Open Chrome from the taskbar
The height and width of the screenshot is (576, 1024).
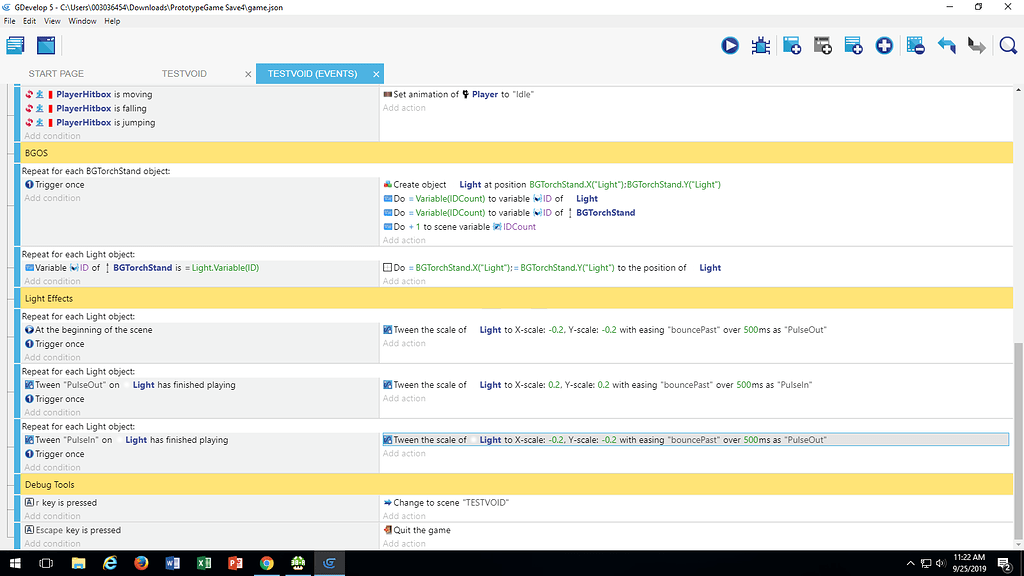click(266, 563)
